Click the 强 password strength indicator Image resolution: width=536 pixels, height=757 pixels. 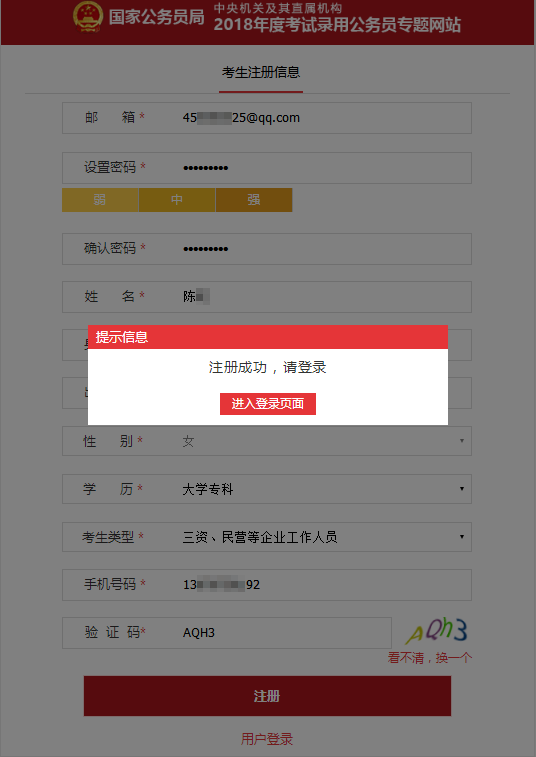pyautogui.click(x=254, y=200)
